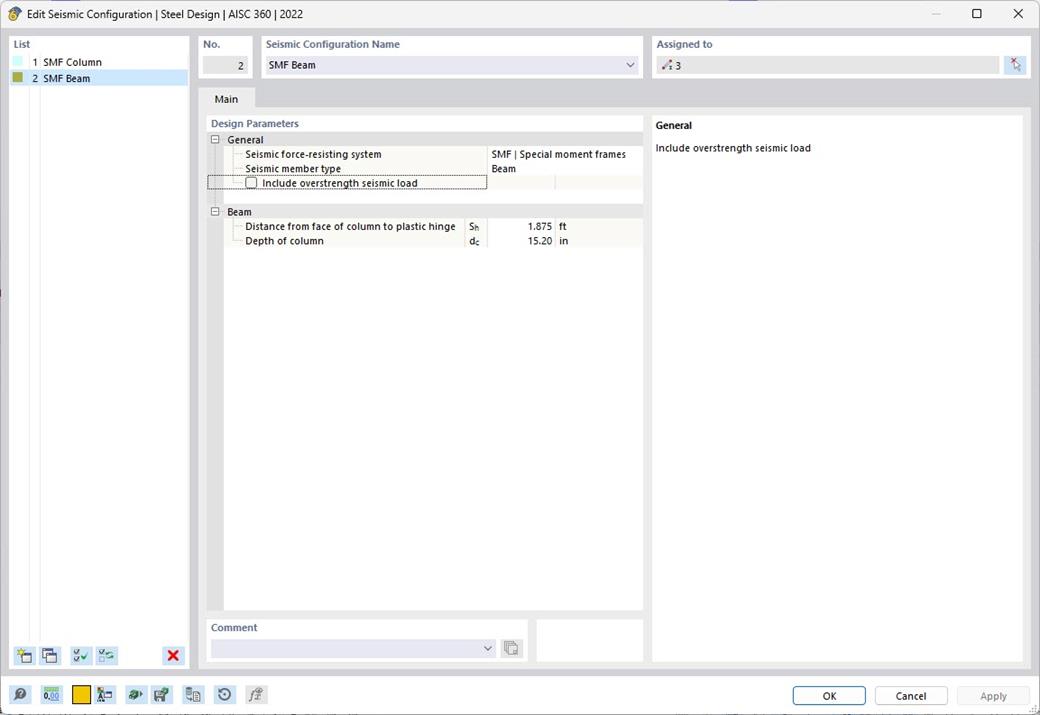
Task: Open the Comment dropdown
Action: click(487, 648)
